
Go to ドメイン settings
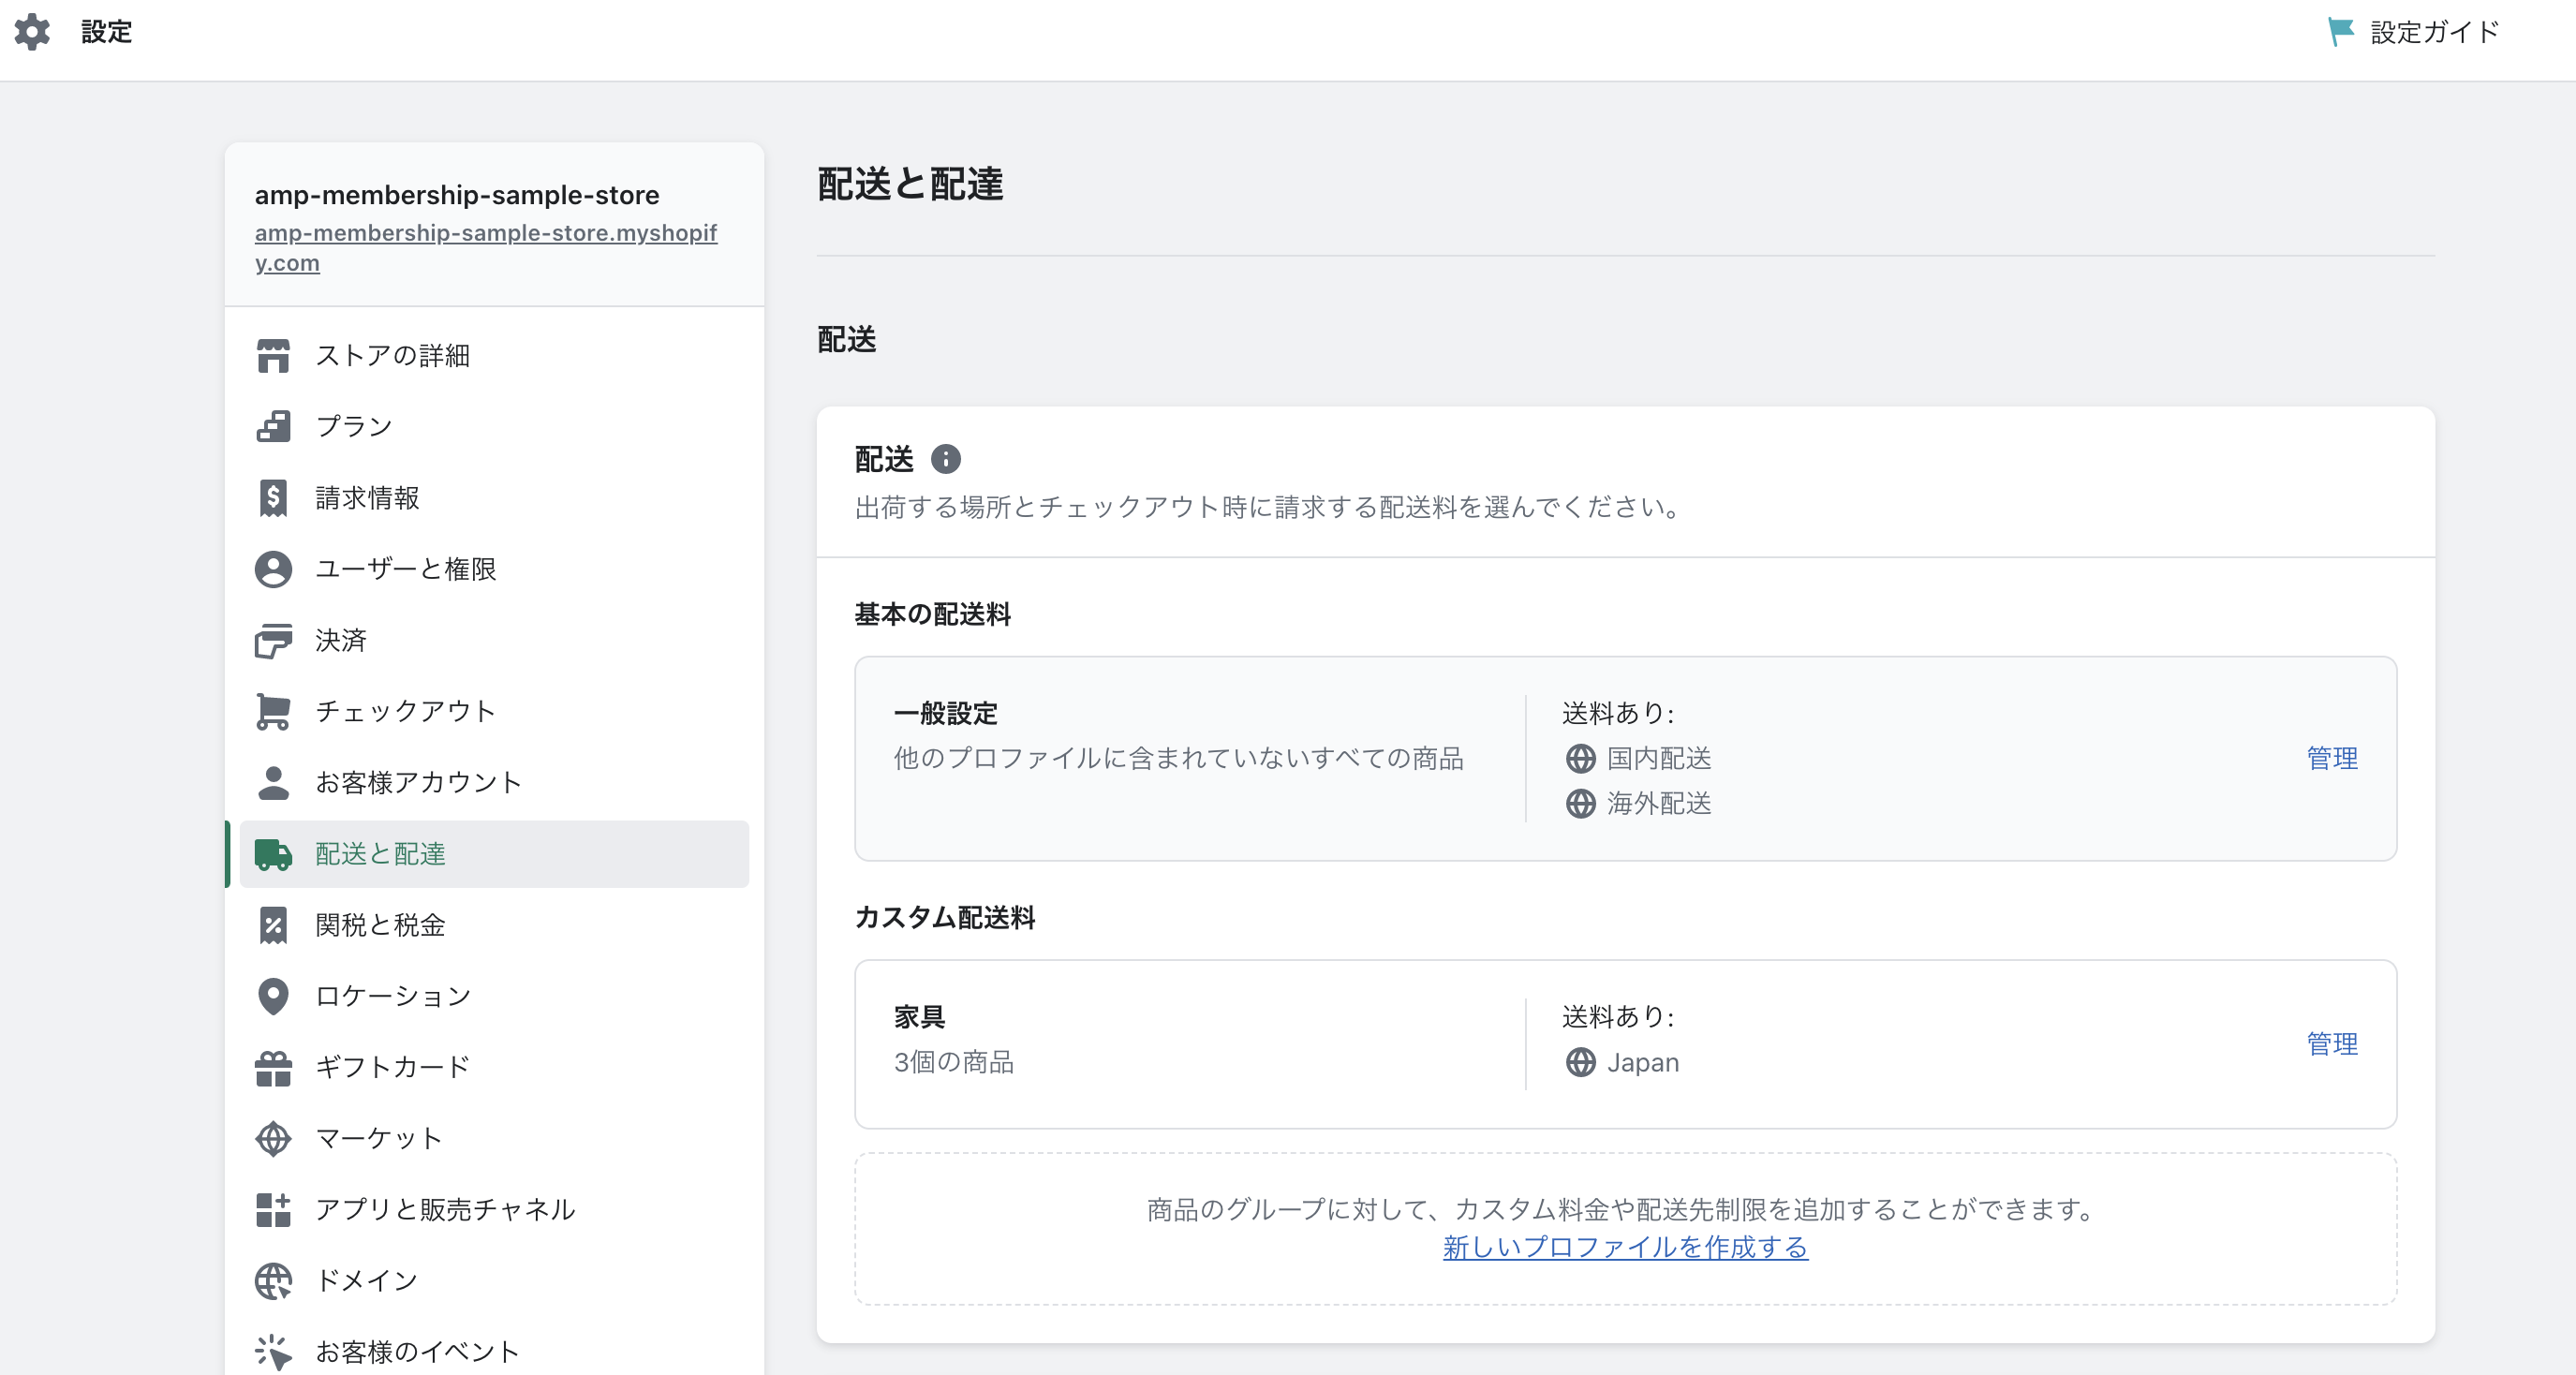(494, 1280)
